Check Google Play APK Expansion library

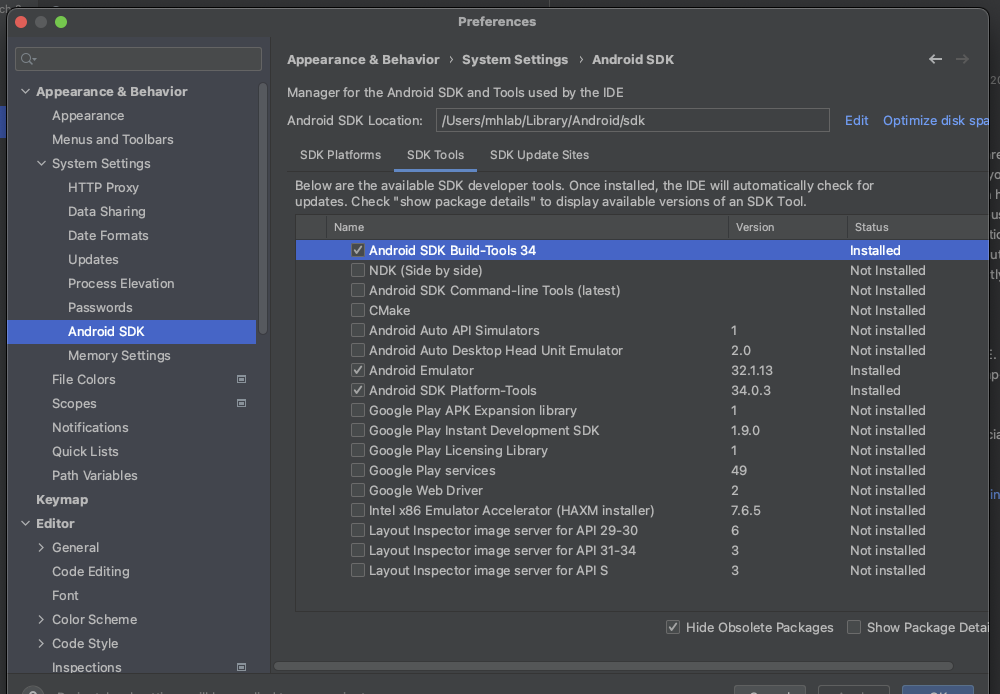click(x=358, y=410)
